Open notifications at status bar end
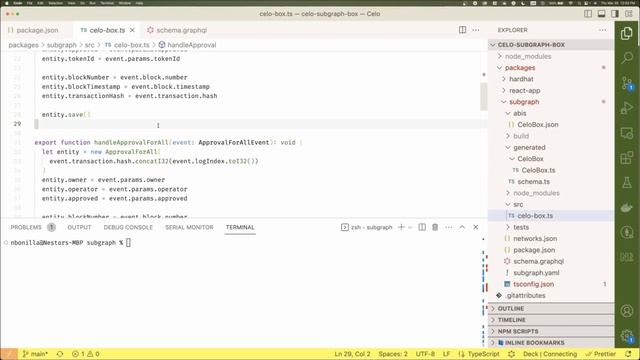Screen dimensions: 640x360 (629, 354)
